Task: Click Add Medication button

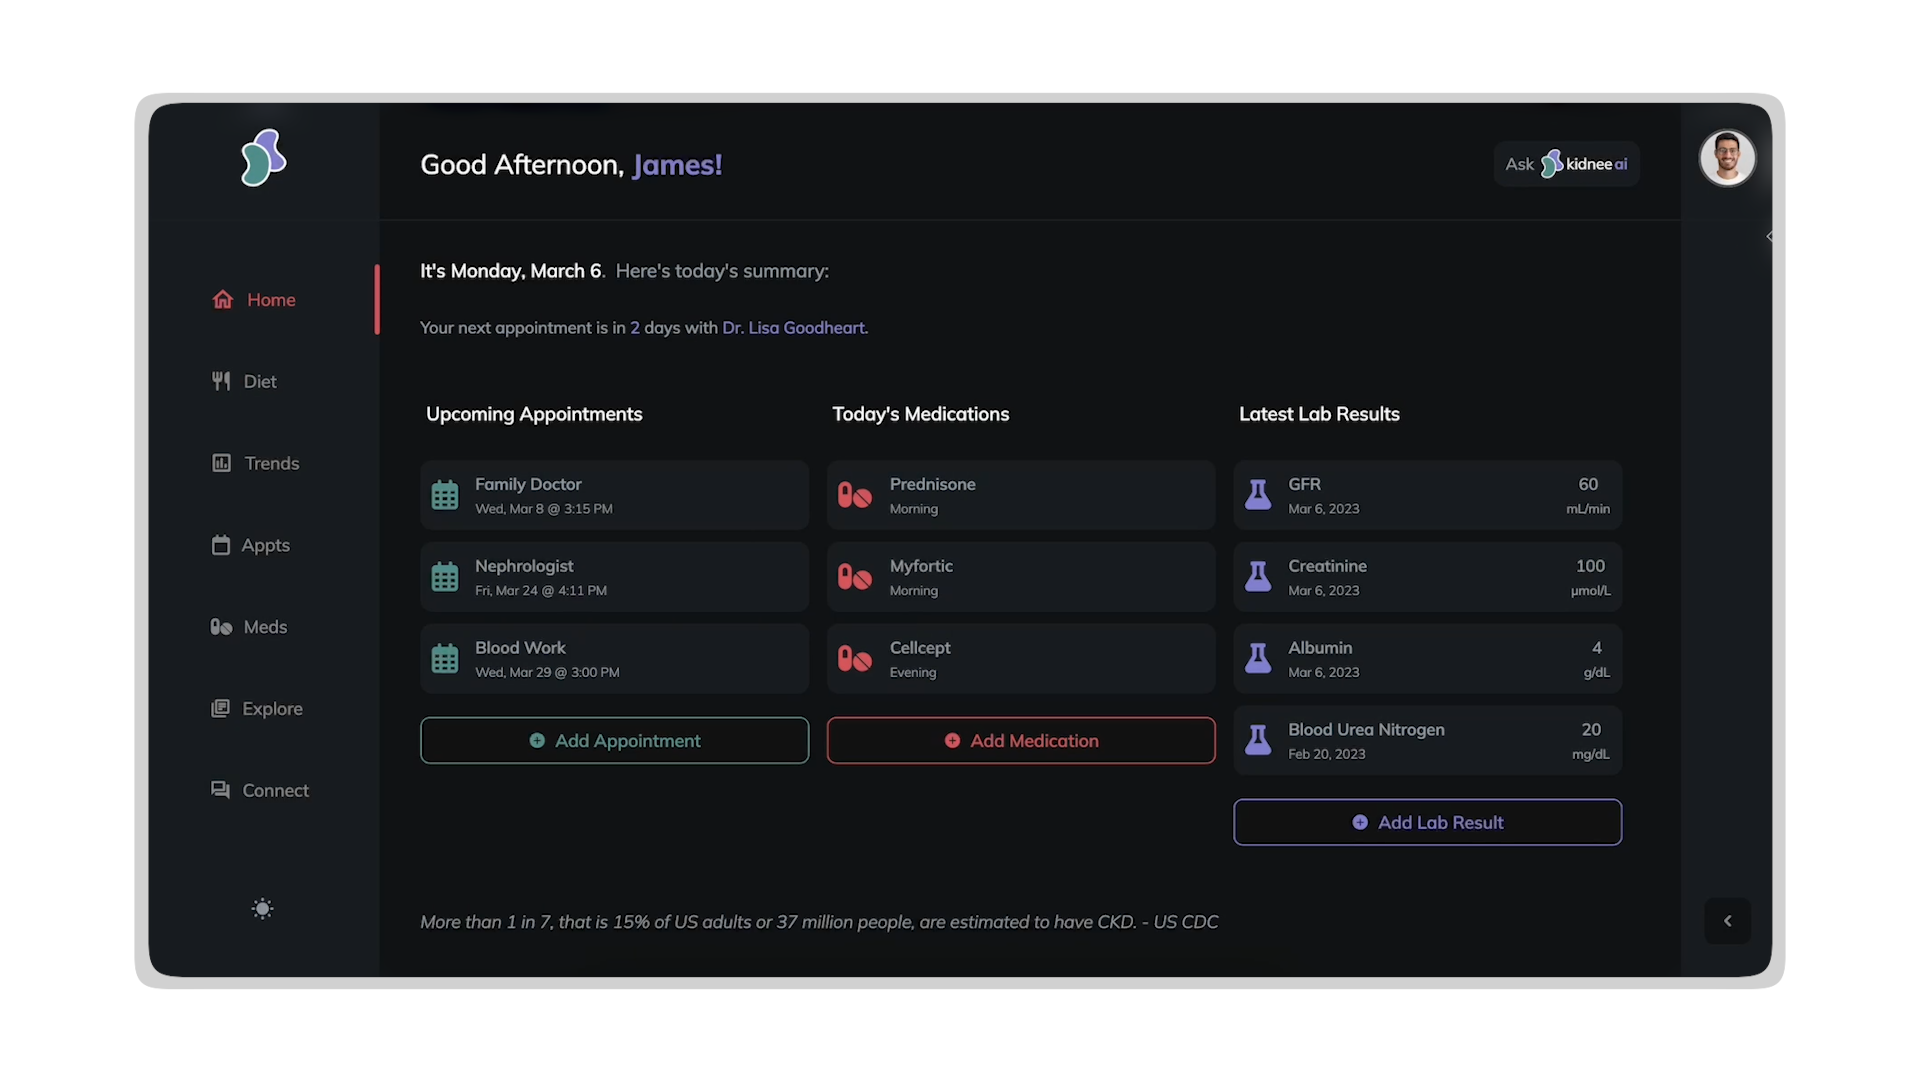Action: 1021,741
